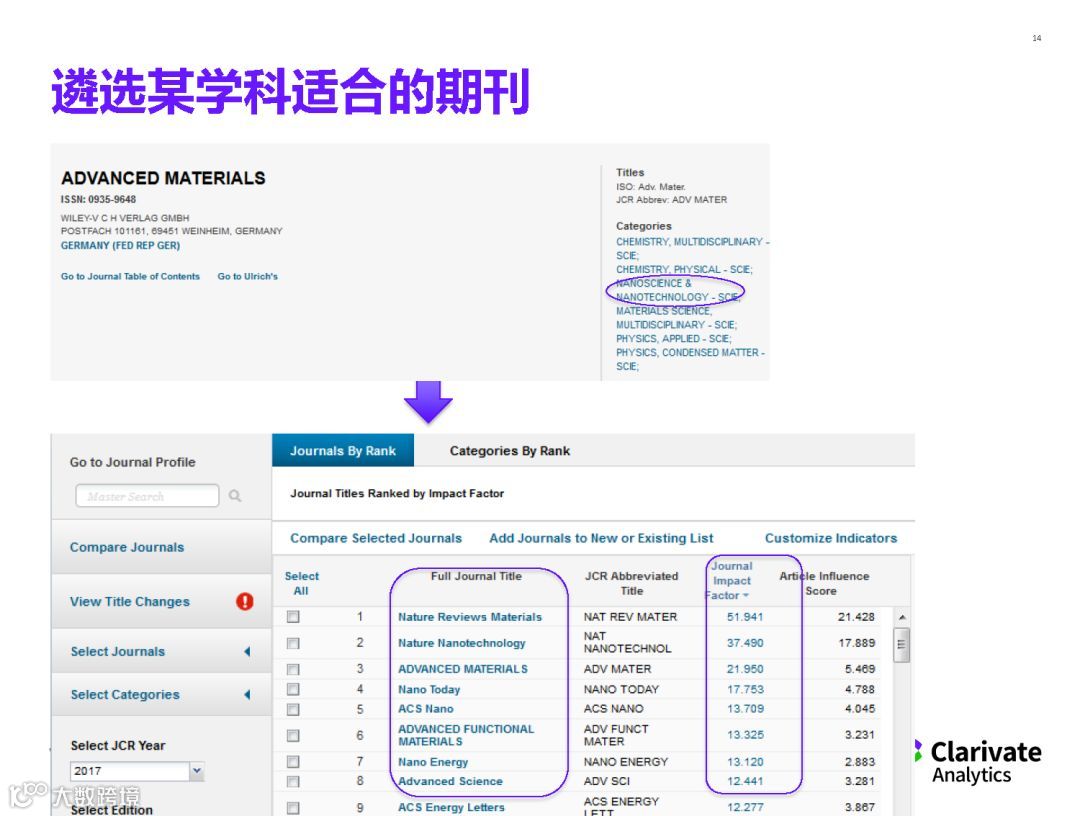The height and width of the screenshot is (816, 1080).
Task: Click Compare Selected Journals link
Action: [376, 538]
